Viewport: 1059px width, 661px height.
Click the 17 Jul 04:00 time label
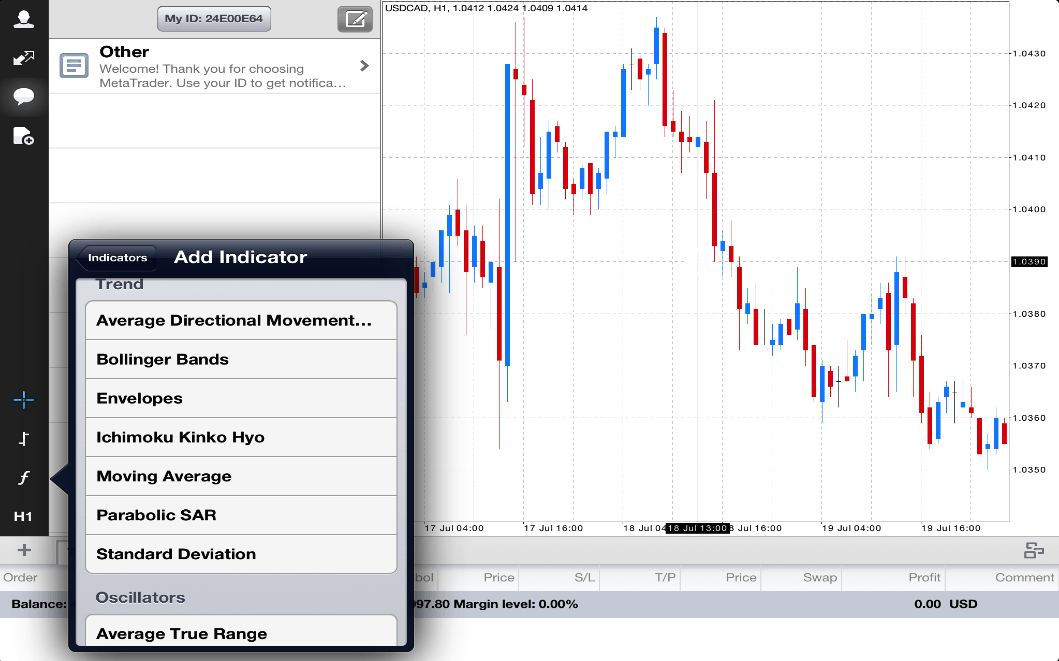point(454,528)
